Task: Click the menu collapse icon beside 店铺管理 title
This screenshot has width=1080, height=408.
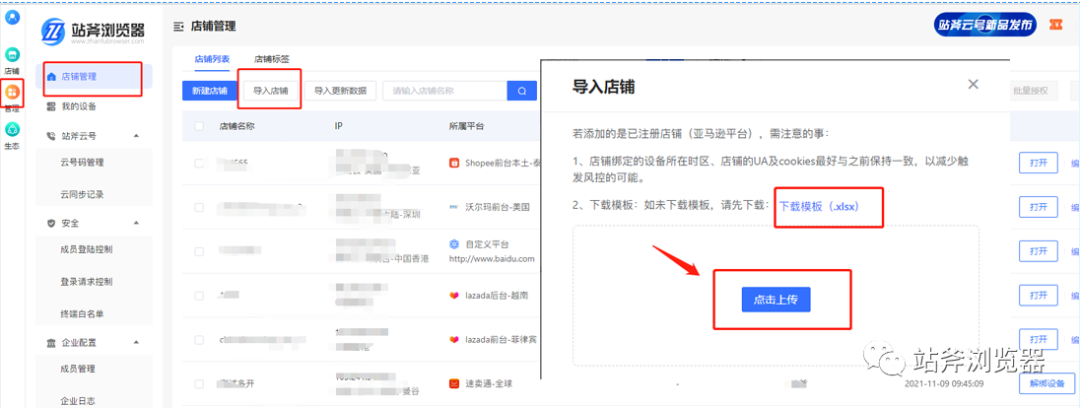Action: [x=178, y=25]
